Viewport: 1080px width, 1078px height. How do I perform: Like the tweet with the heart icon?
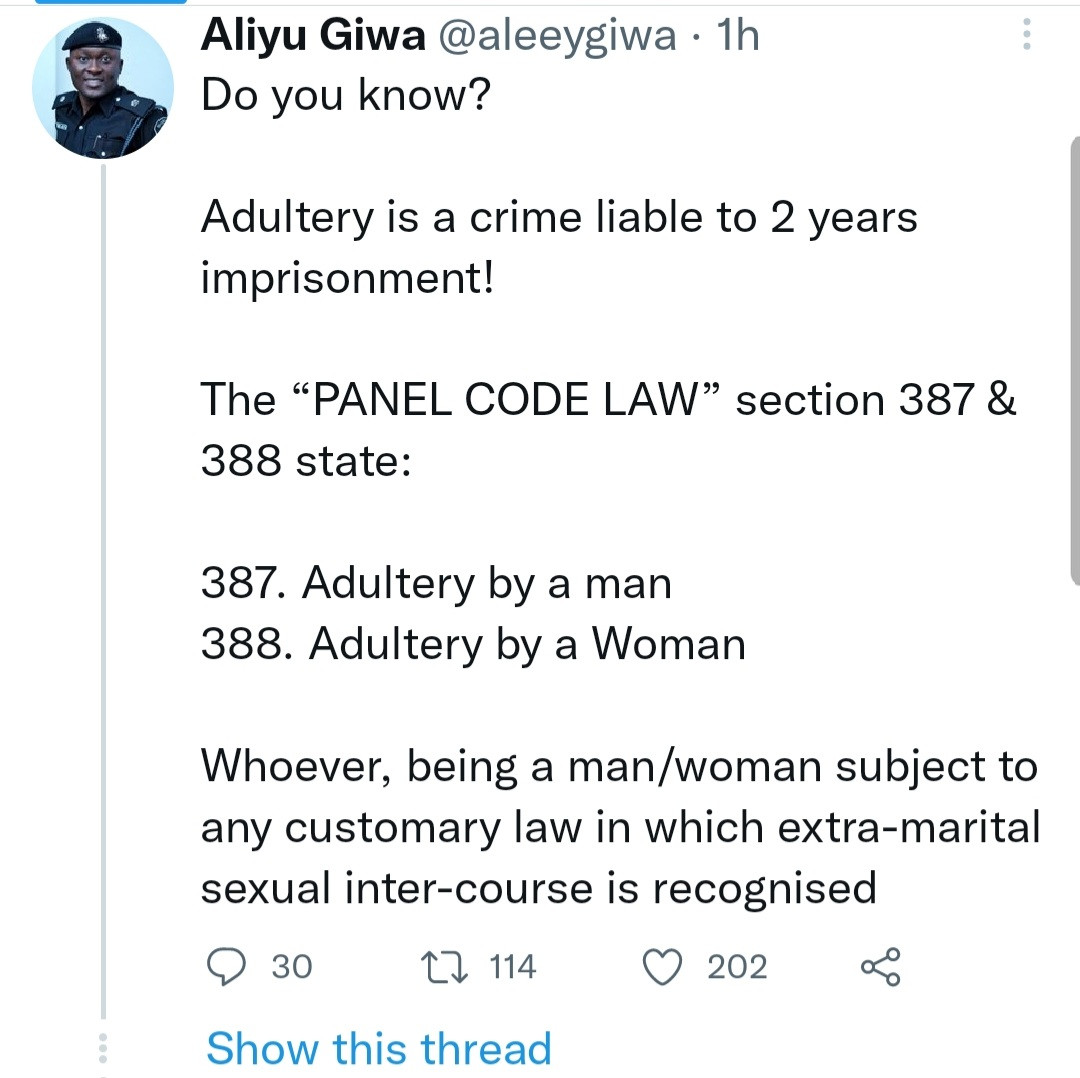[x=664, y=967]
